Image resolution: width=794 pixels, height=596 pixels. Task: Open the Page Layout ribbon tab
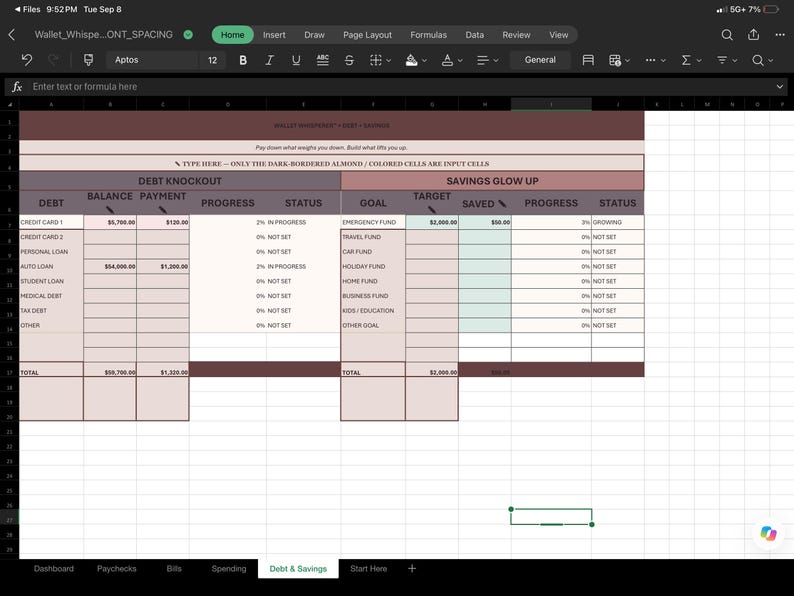(x=367, y=34)
